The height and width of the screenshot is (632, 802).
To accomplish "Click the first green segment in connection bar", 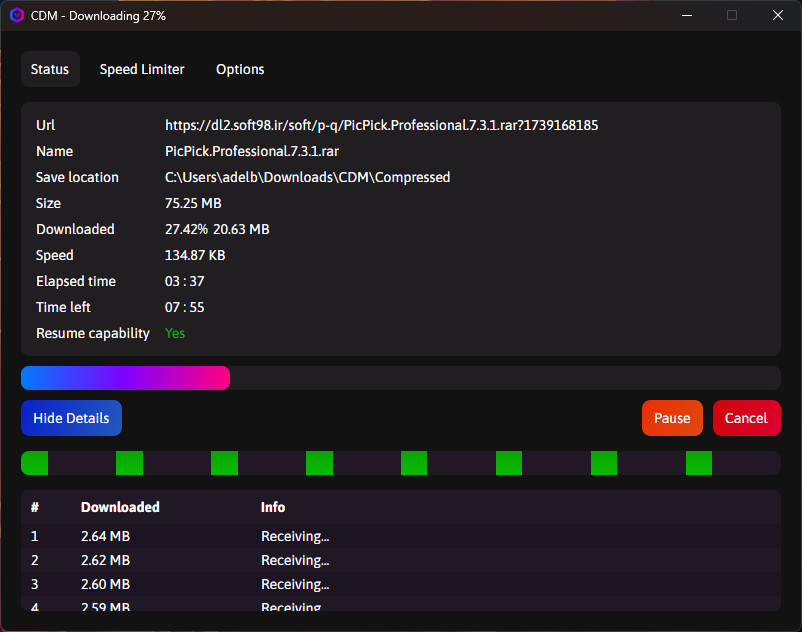I will [35, 463].
